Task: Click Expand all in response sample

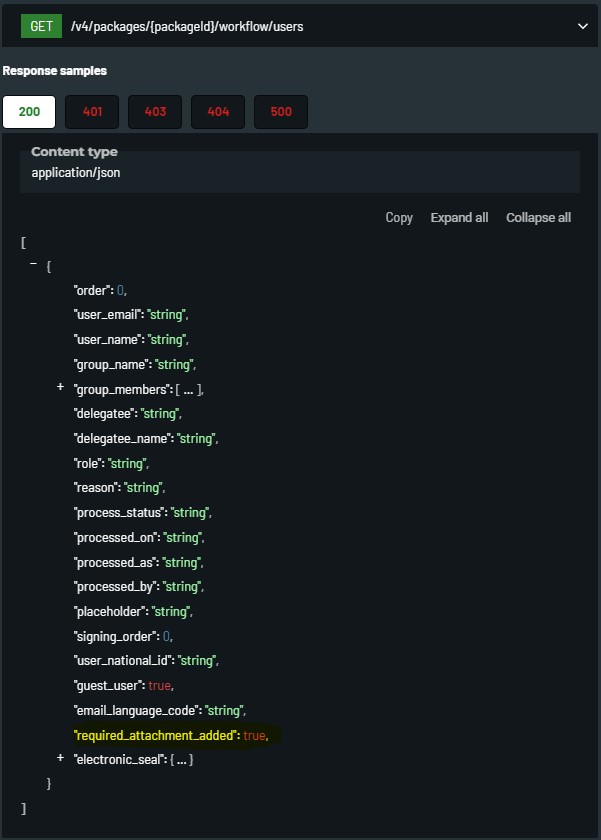Action: click(459, 218)
